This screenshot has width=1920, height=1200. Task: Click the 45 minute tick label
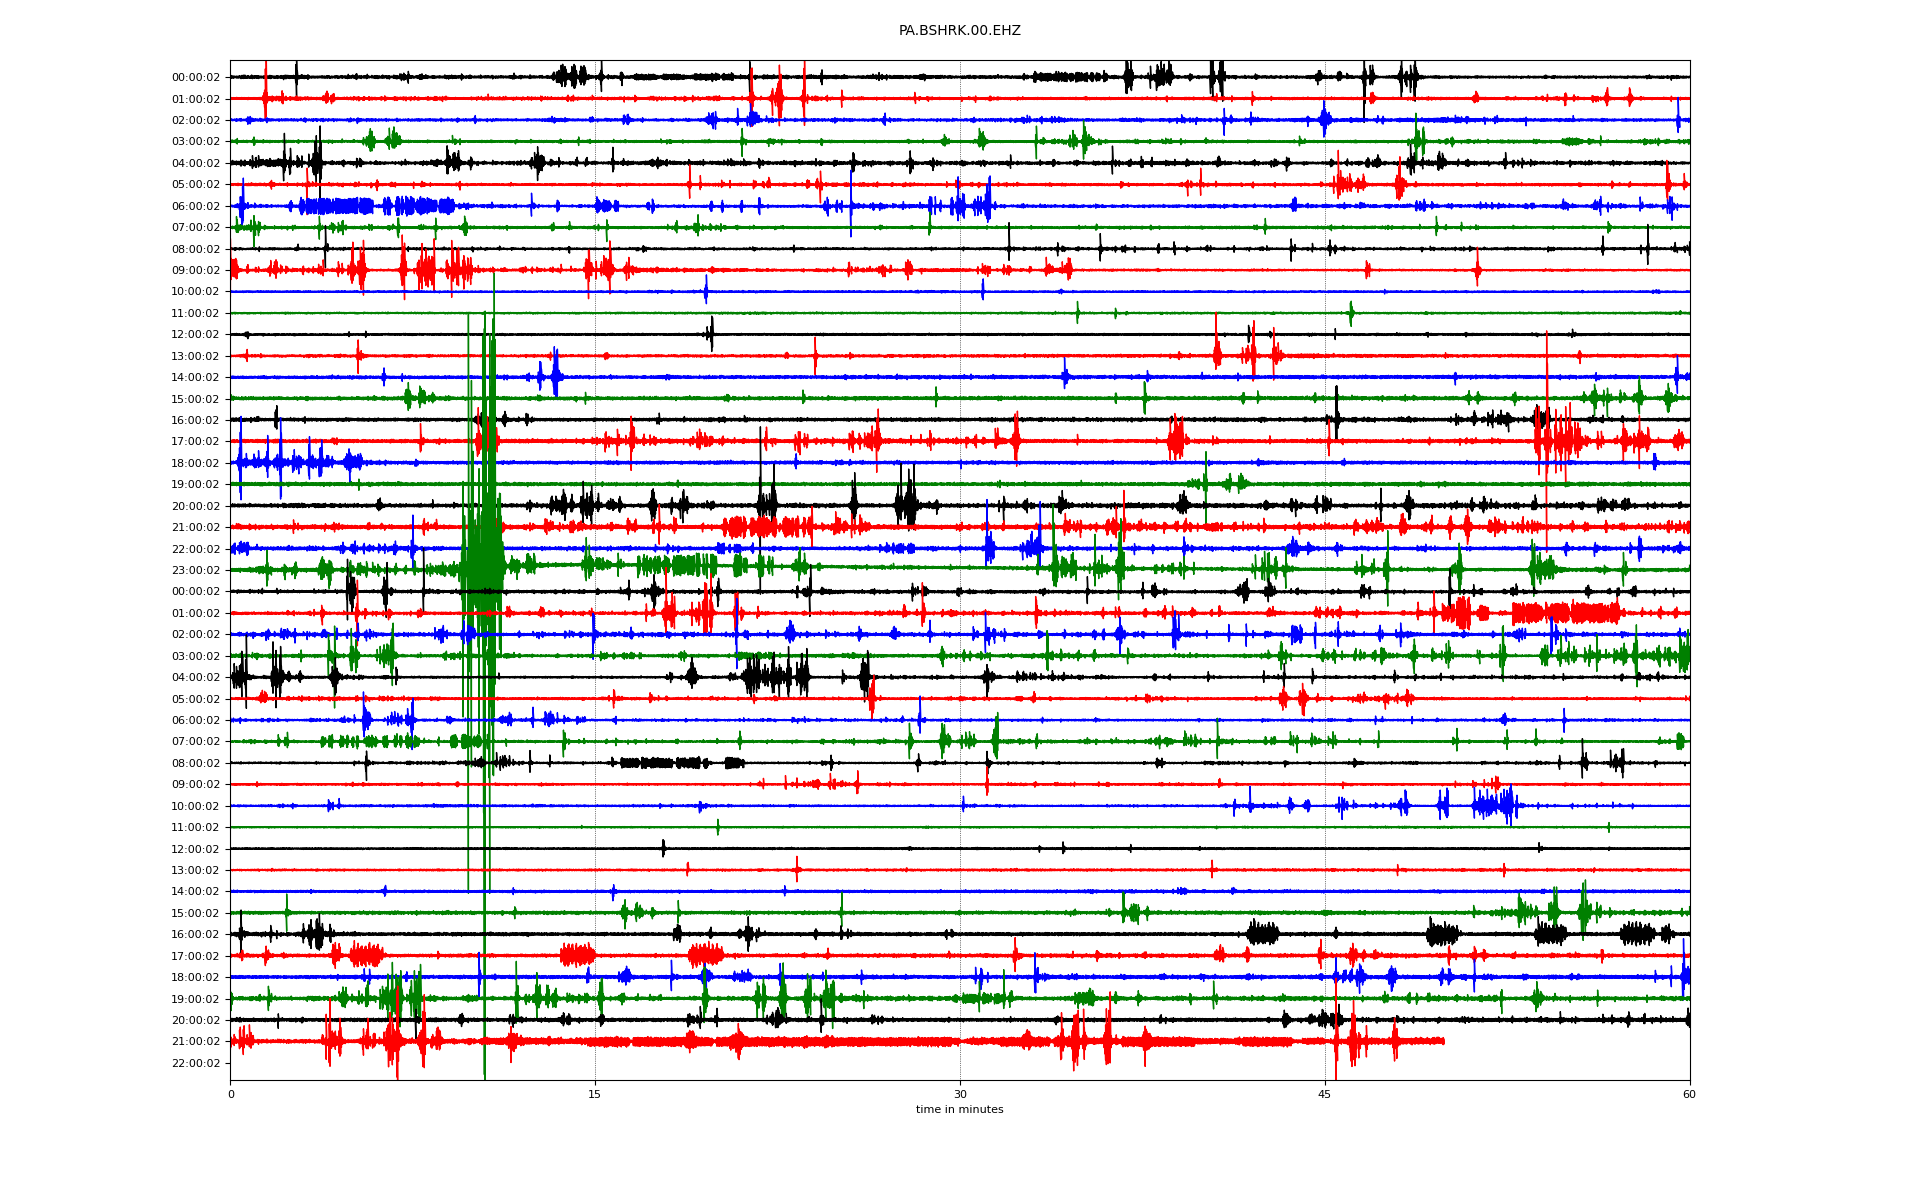click(x=1325, y=1094)
